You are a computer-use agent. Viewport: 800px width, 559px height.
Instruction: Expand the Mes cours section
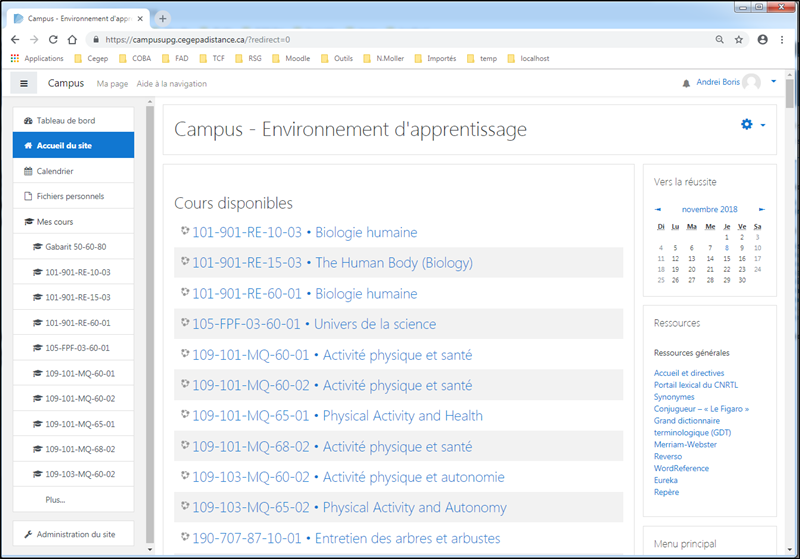[x=54, y=221]
